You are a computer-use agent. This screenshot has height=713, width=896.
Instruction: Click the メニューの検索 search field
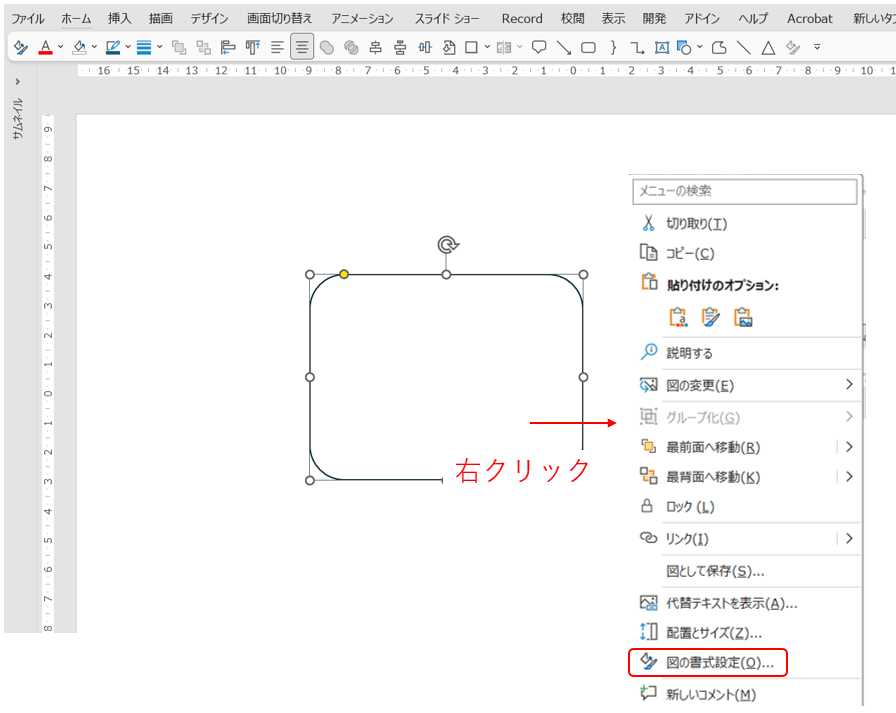(x=745, y=191)
